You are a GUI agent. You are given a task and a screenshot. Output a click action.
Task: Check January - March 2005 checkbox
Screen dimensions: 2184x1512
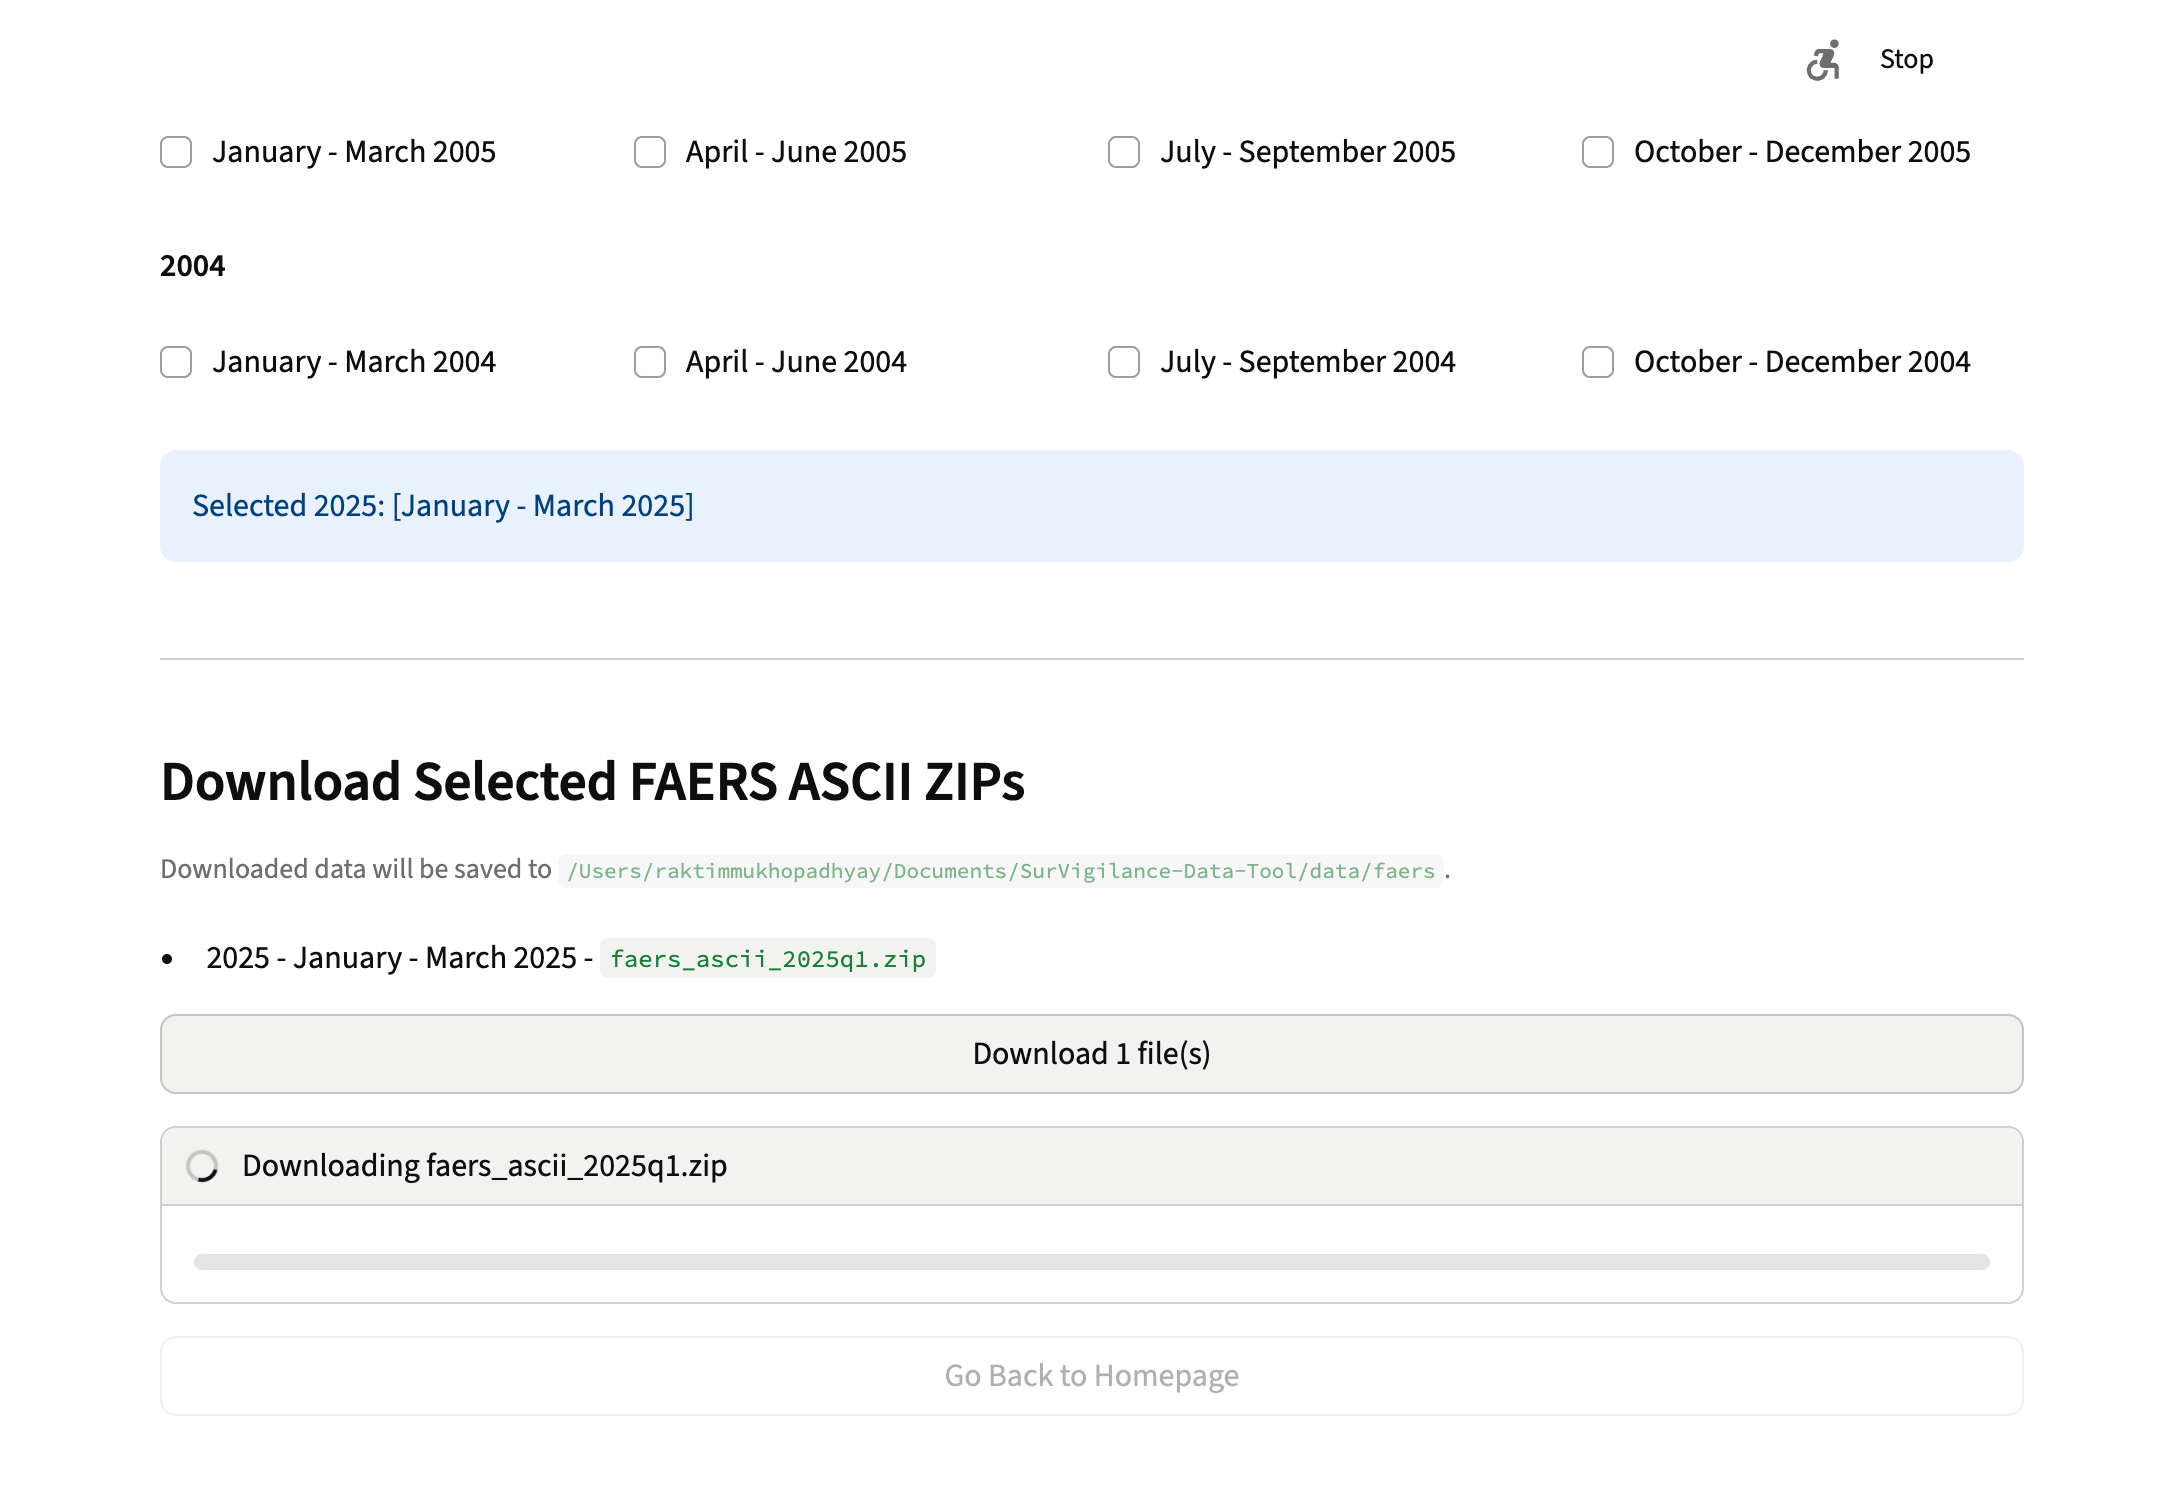(x=176, y=152)
